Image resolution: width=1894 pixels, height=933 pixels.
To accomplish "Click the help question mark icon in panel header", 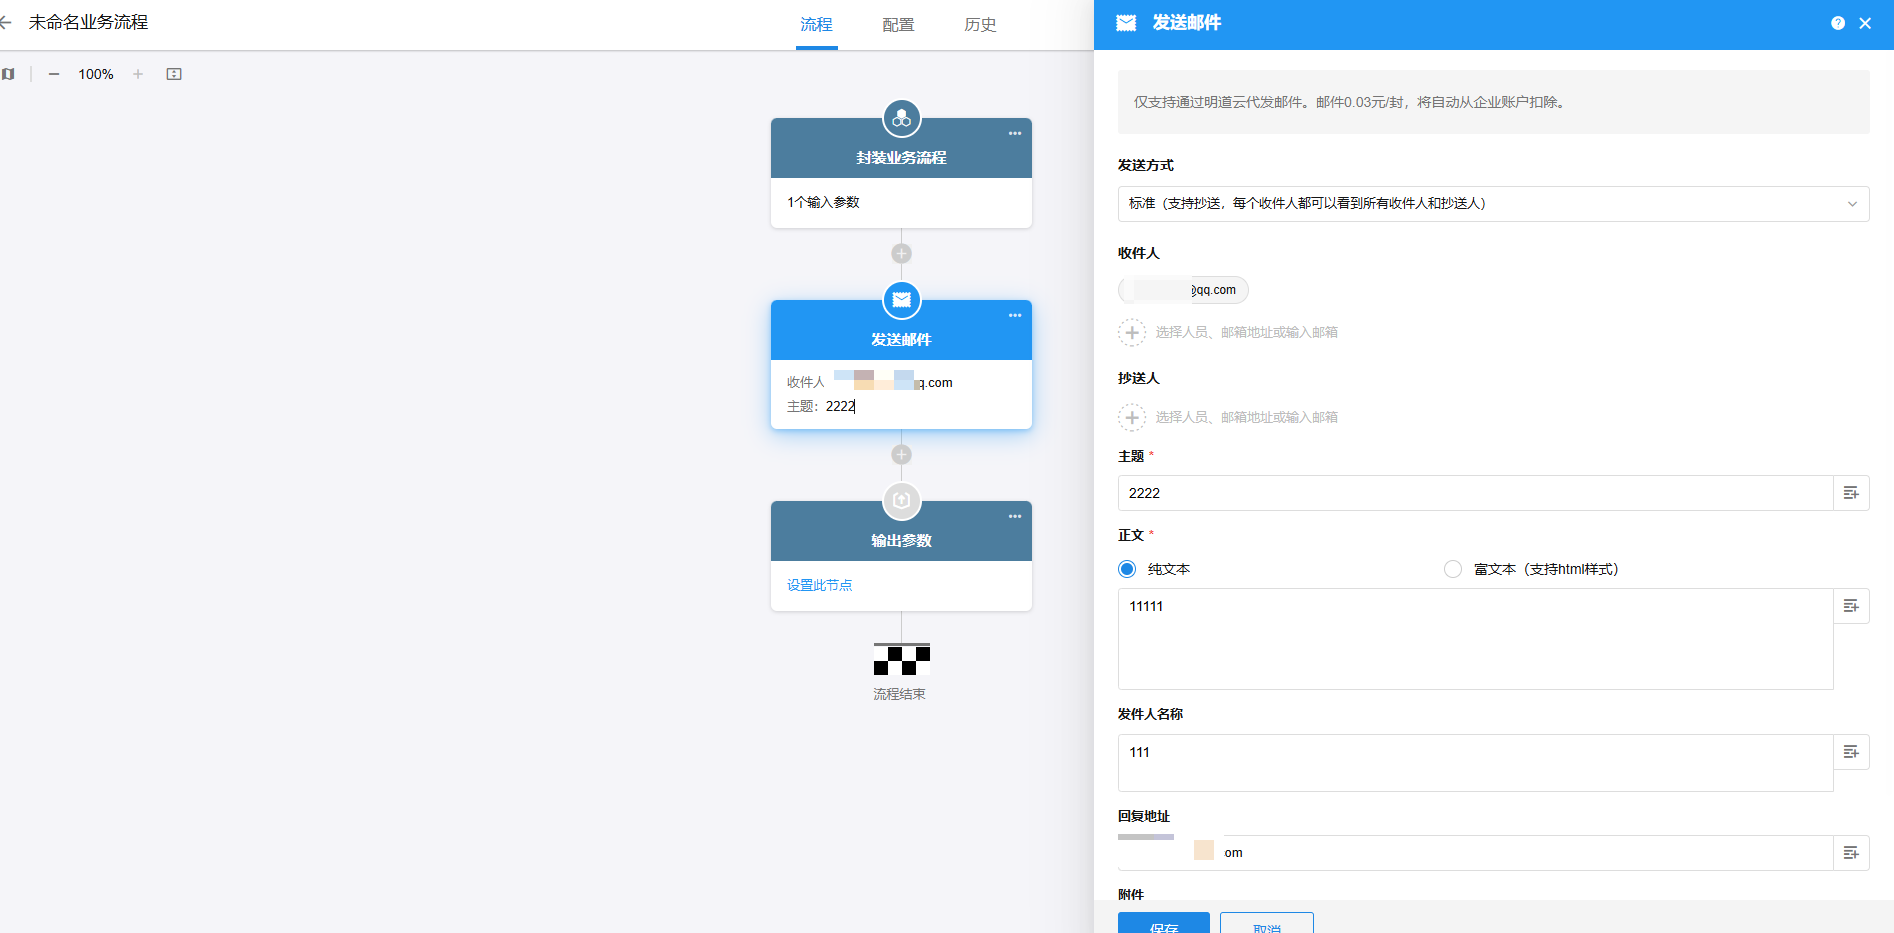I will coord(1838,23).
